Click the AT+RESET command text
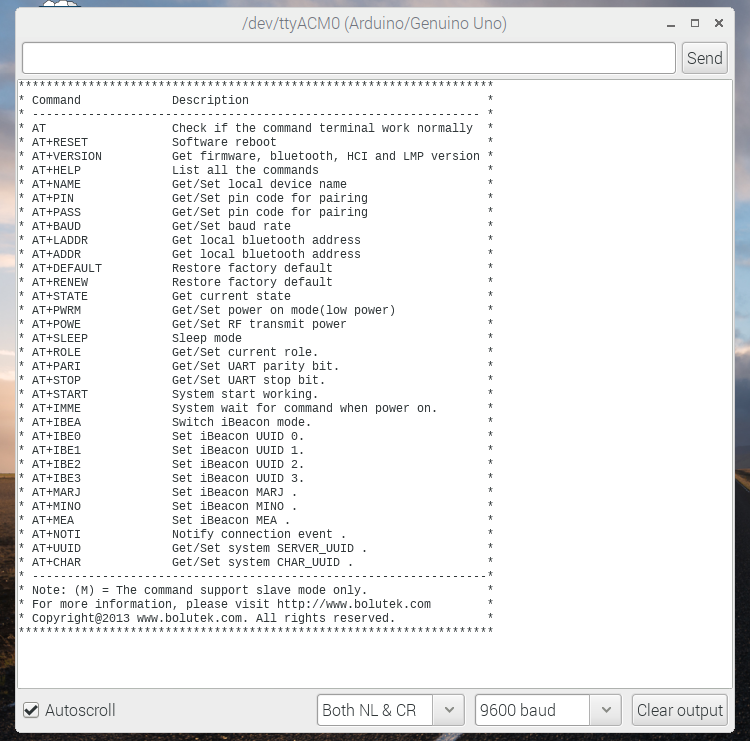This screenshot has width=750, height=741. [x=60, y=143]
